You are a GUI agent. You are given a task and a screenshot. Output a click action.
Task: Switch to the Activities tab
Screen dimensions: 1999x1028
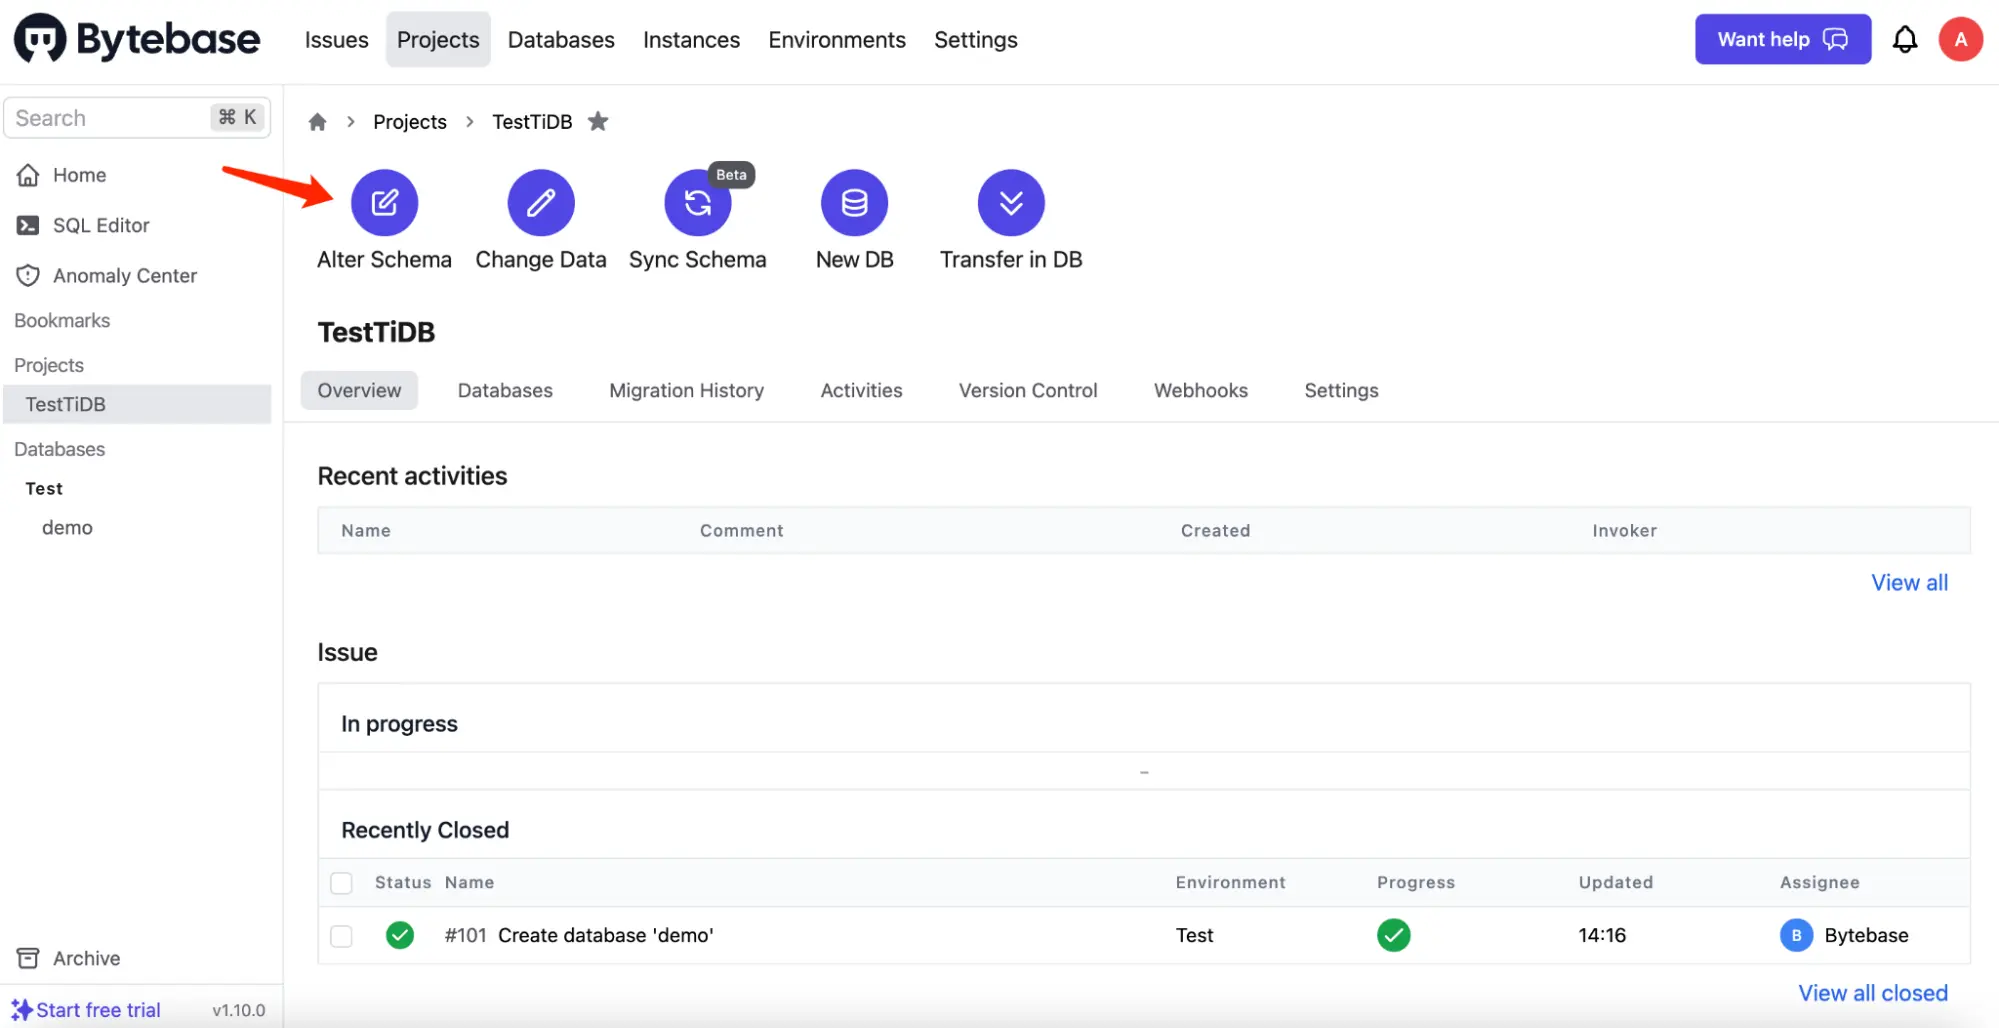tap(861, 390)
